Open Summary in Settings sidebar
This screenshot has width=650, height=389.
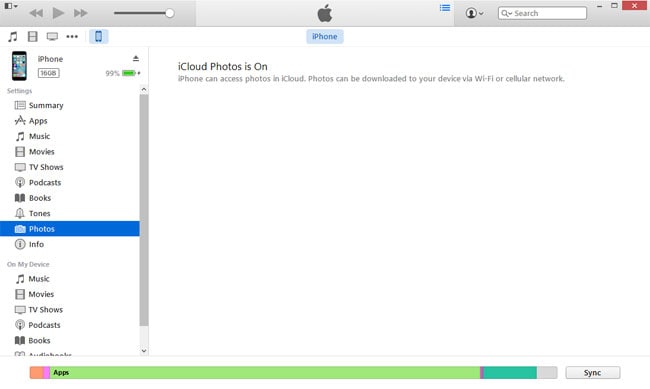[70, 105]
